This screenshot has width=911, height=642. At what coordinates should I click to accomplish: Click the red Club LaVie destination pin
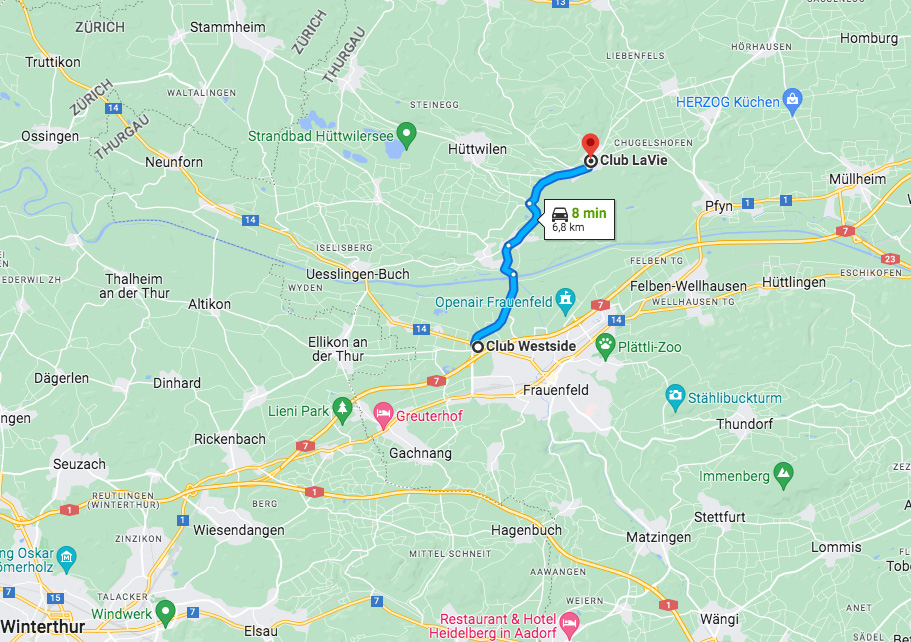590,144
